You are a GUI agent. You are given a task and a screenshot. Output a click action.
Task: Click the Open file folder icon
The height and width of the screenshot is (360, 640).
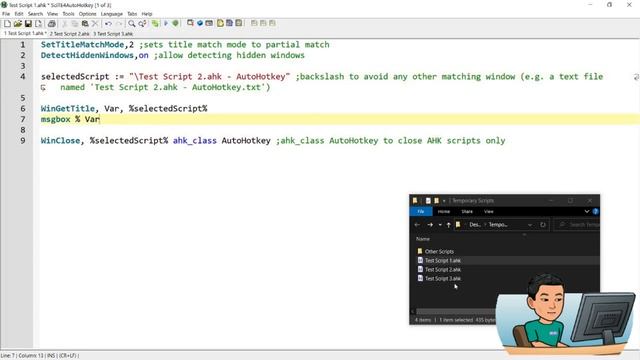18,24
